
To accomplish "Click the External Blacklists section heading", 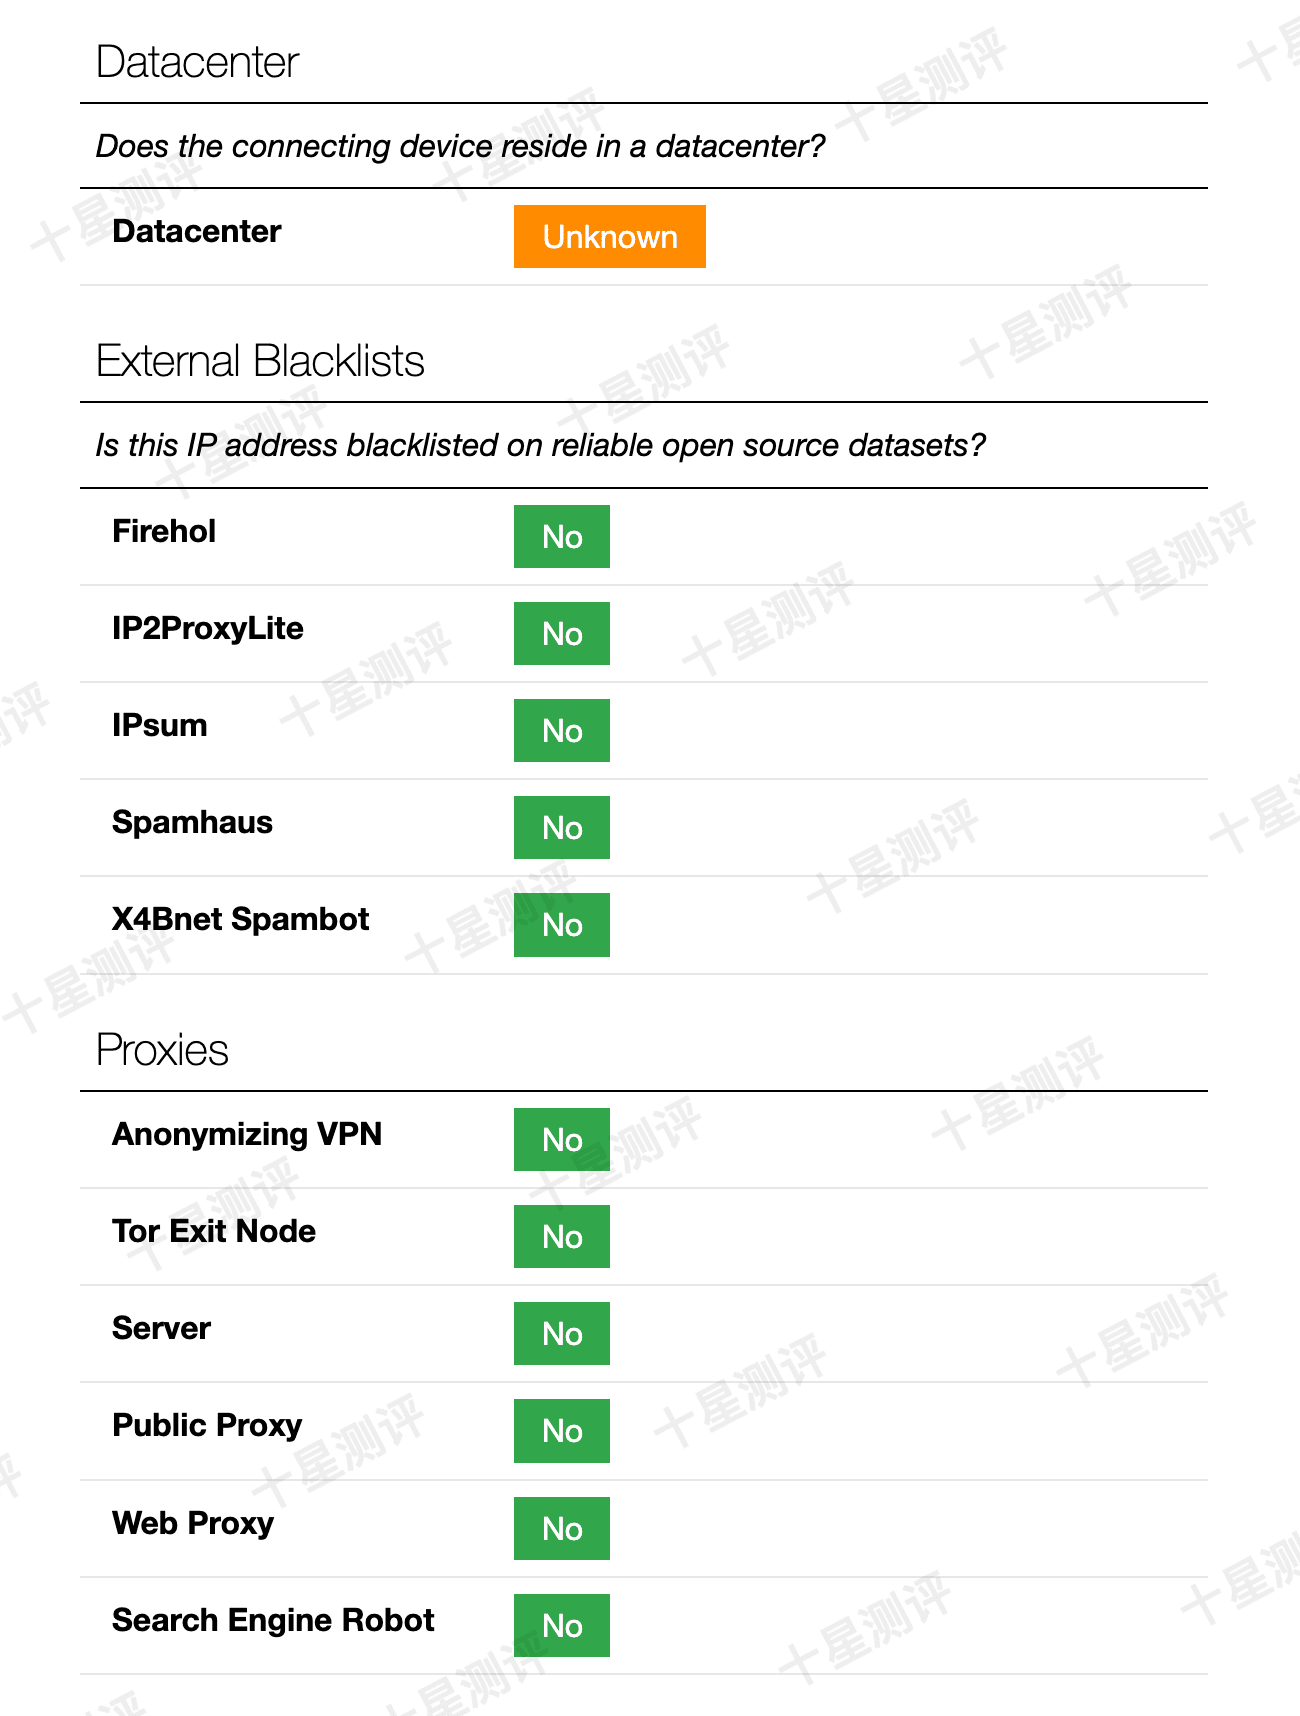I will click(260, 361).
